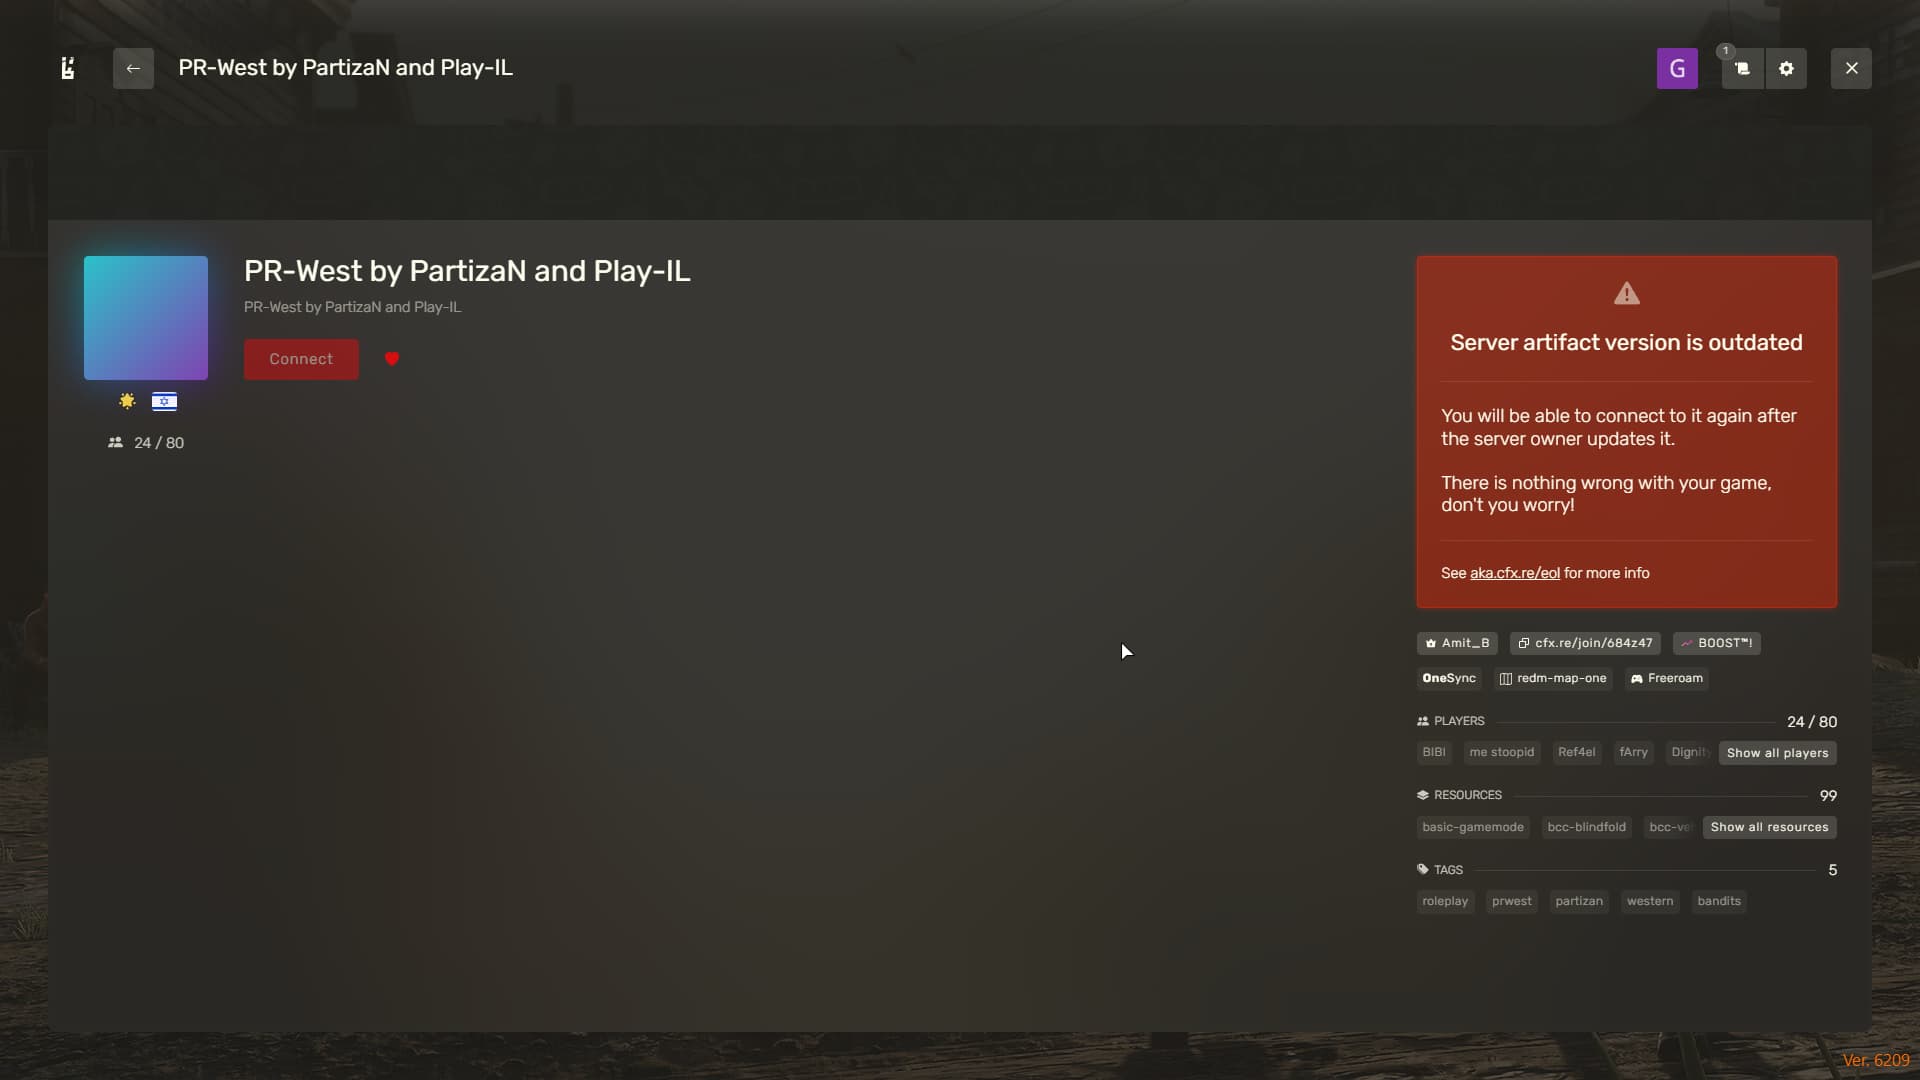Close the server details window
This screenshot has height=1080, width=1920.
pyautogui.click(x=1851, y=68)
